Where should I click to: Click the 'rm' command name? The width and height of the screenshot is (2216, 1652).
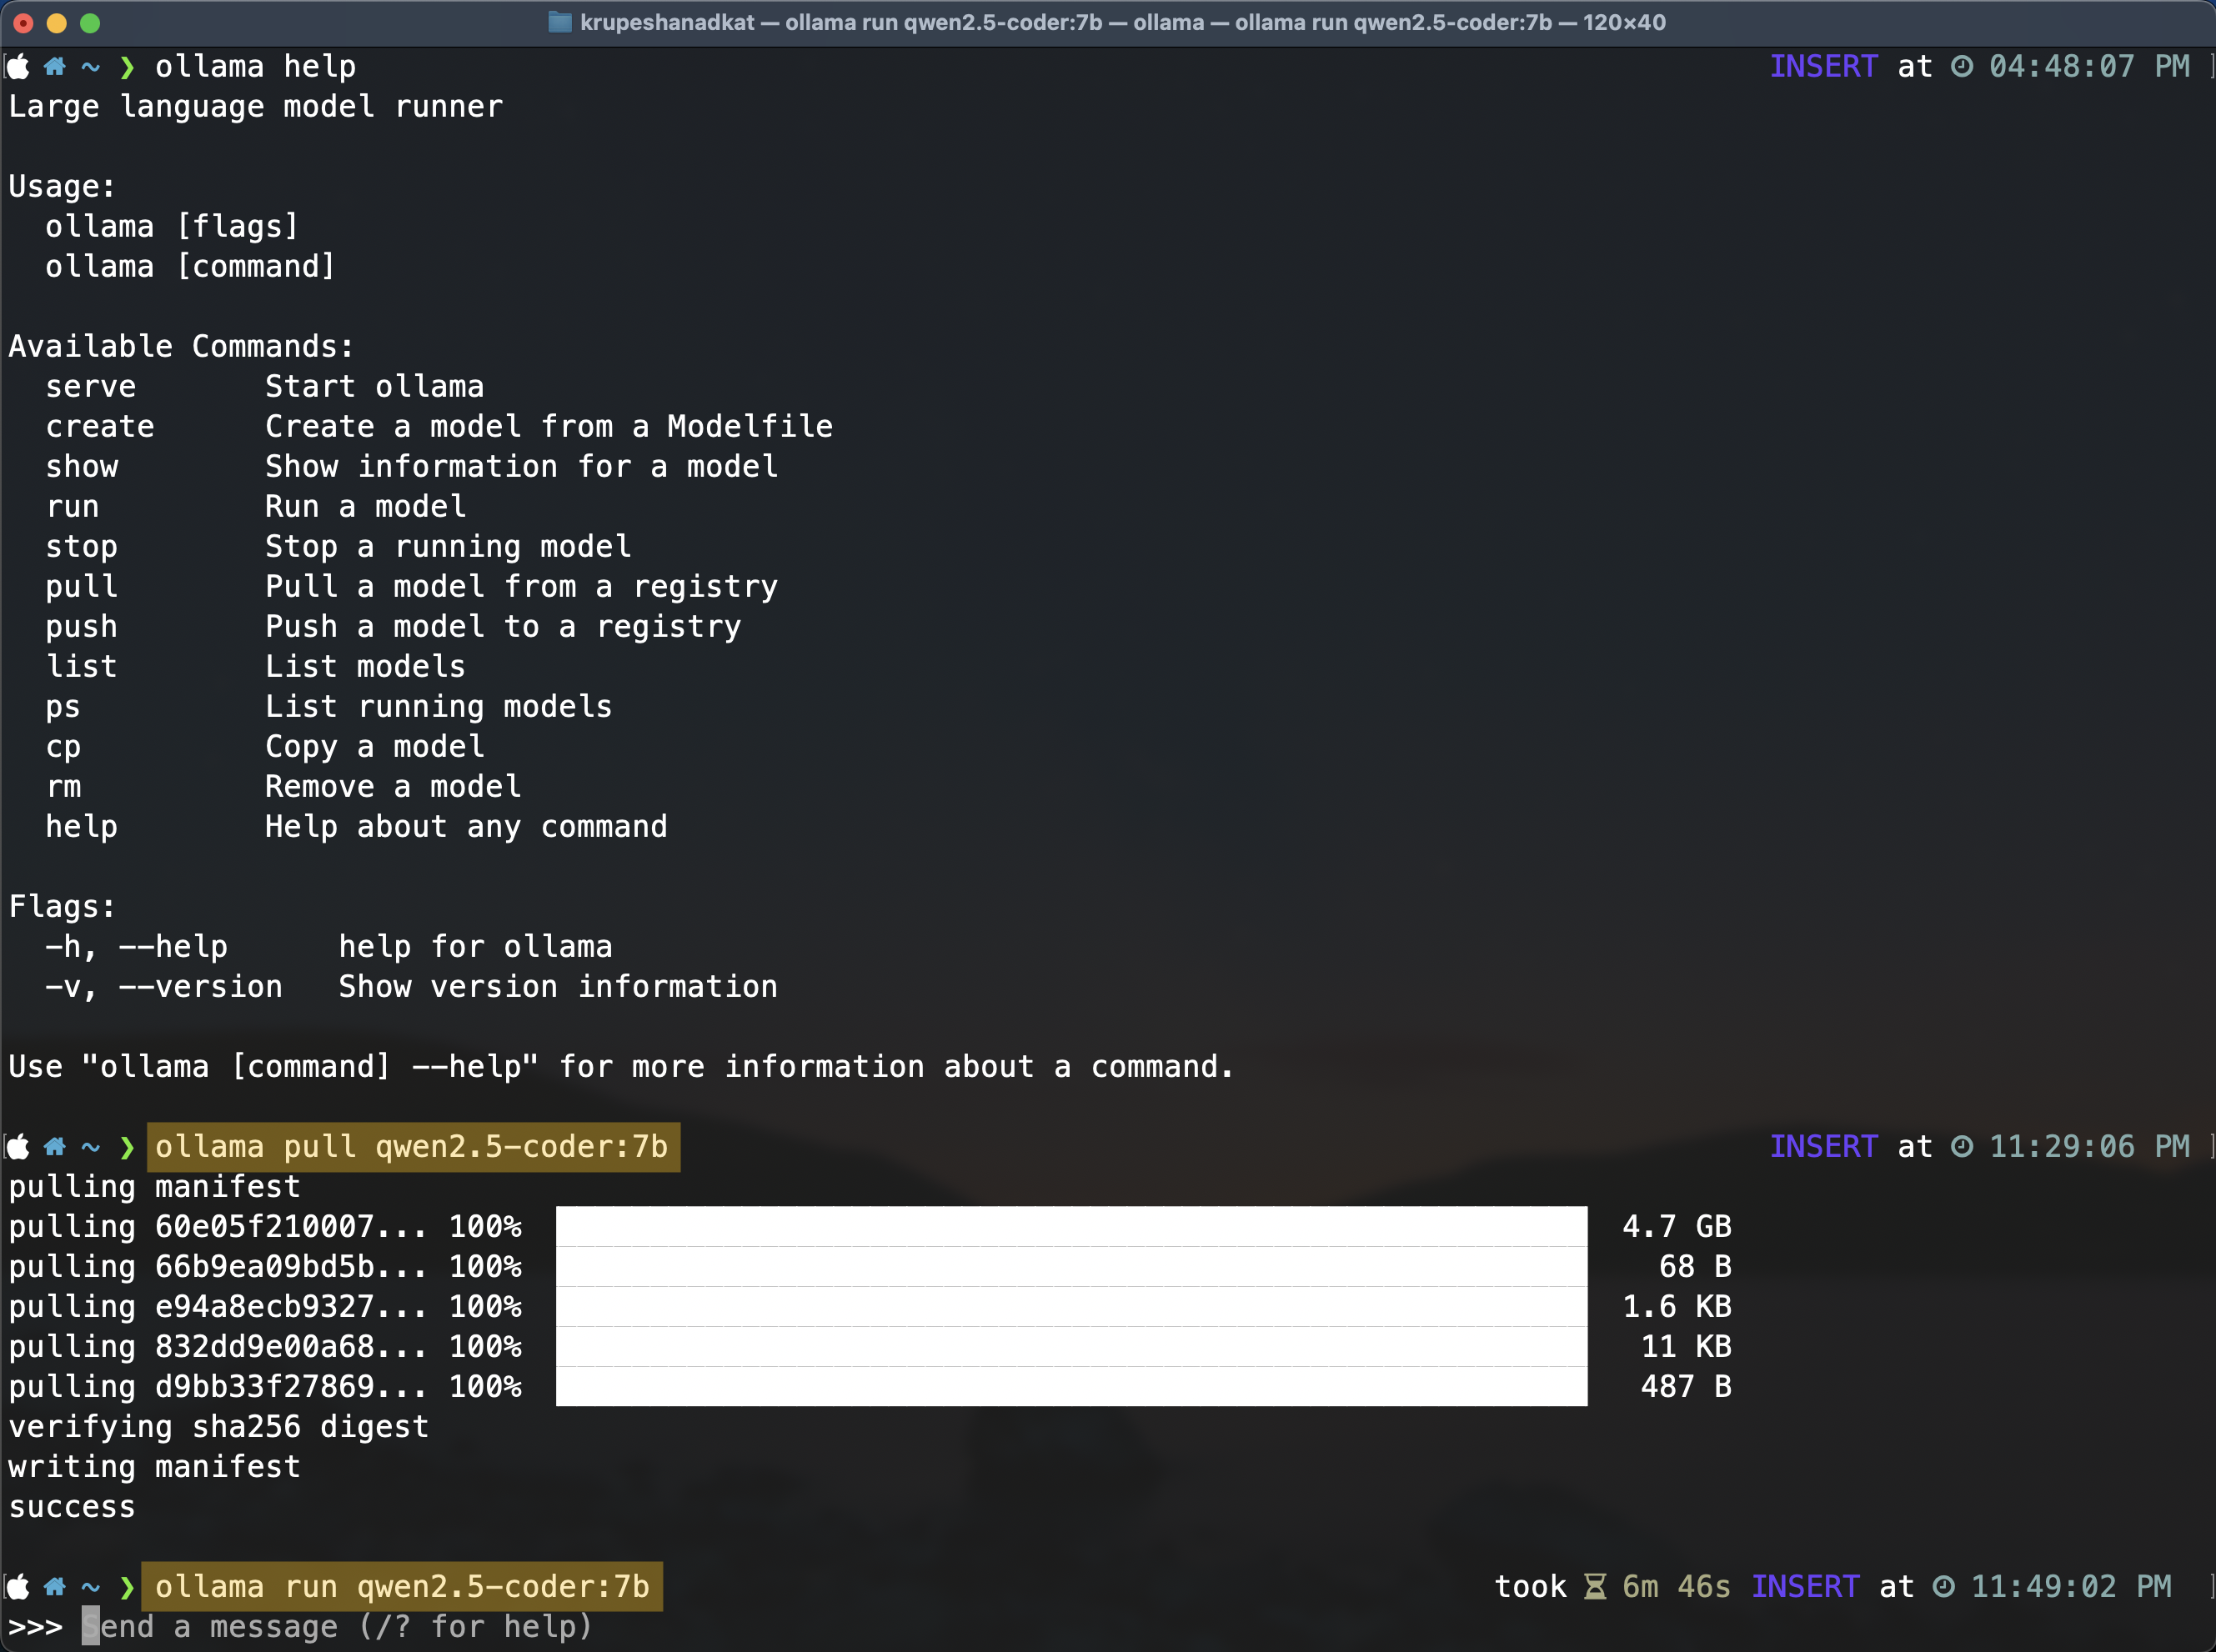pos(64,787)
